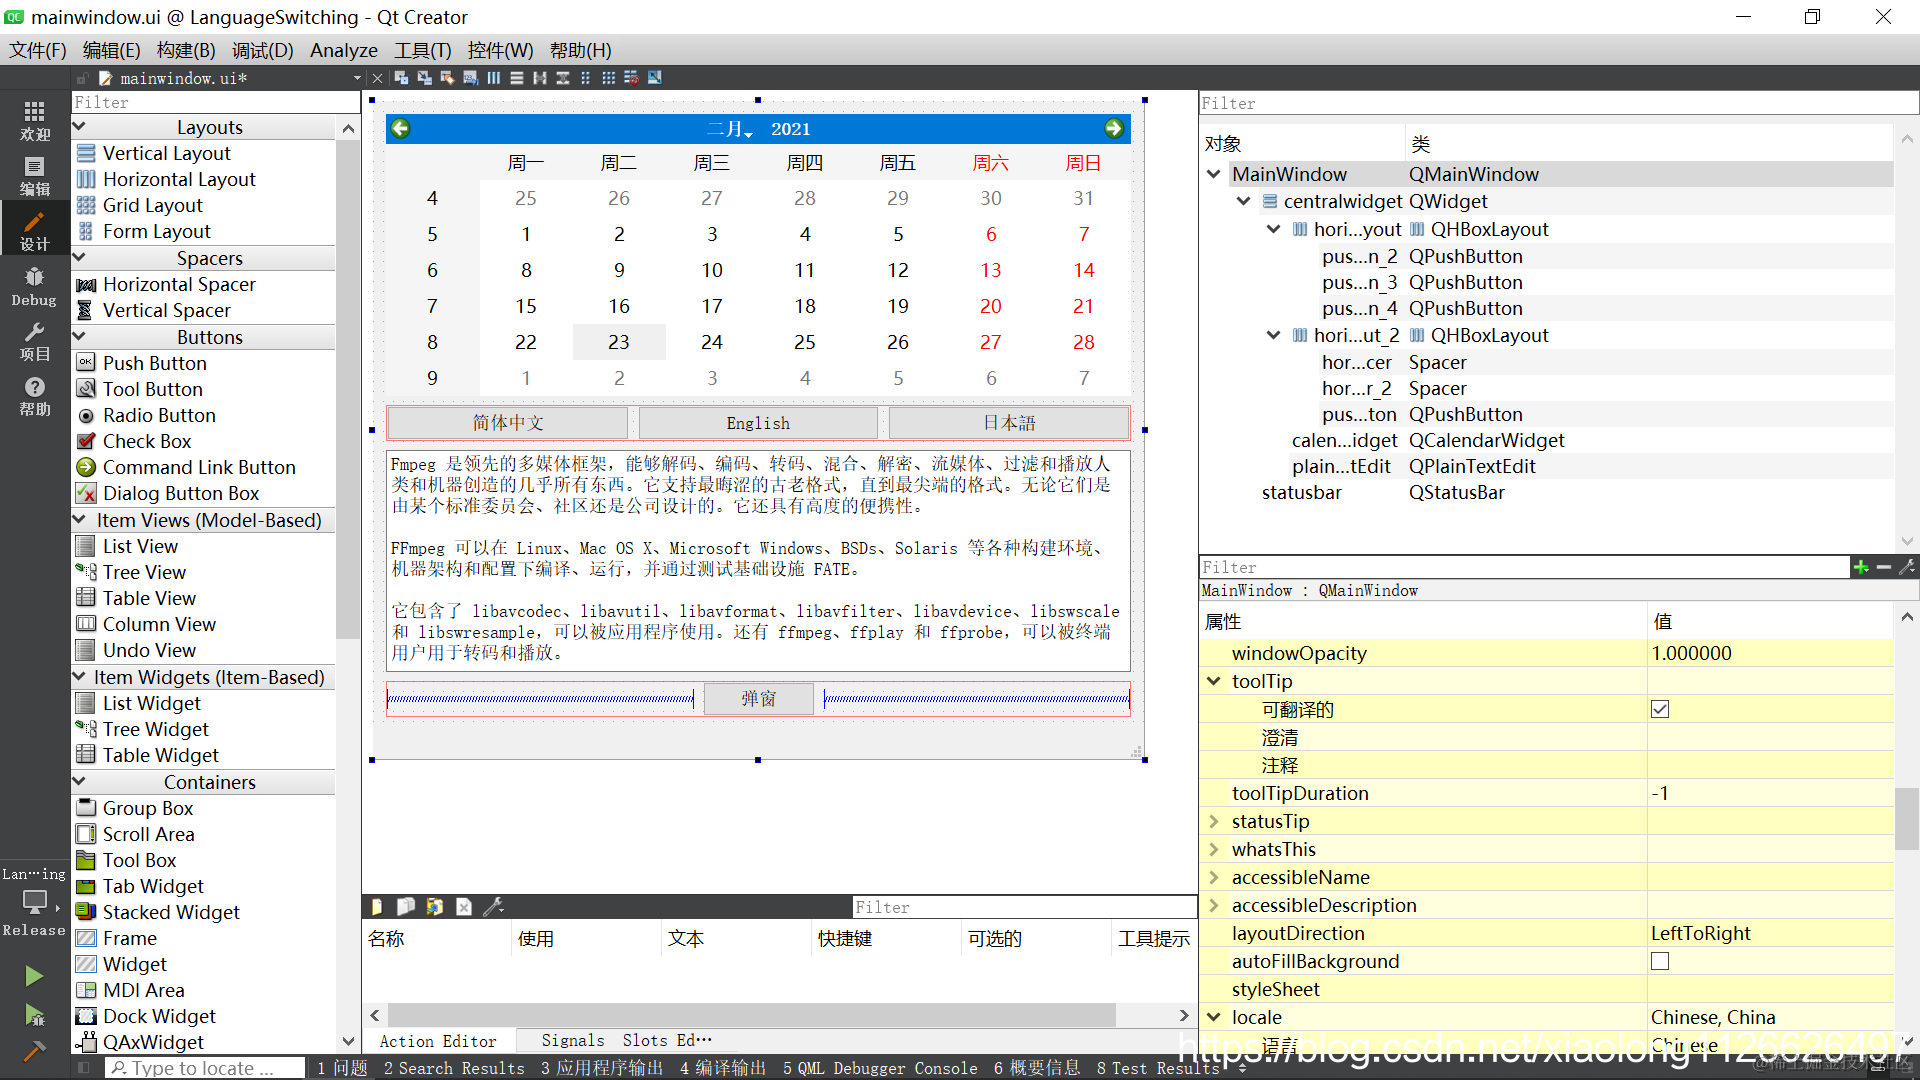The image size is (1920, 1080).
Task: Remove dynamic property with minus icon
Action: pyautogui.click(x=1884, y=567)
